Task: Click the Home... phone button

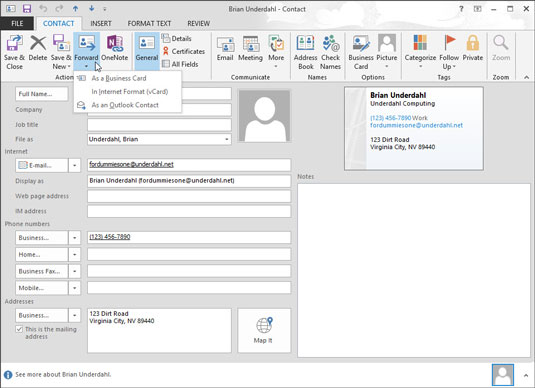Action: (x=42, y=255)
